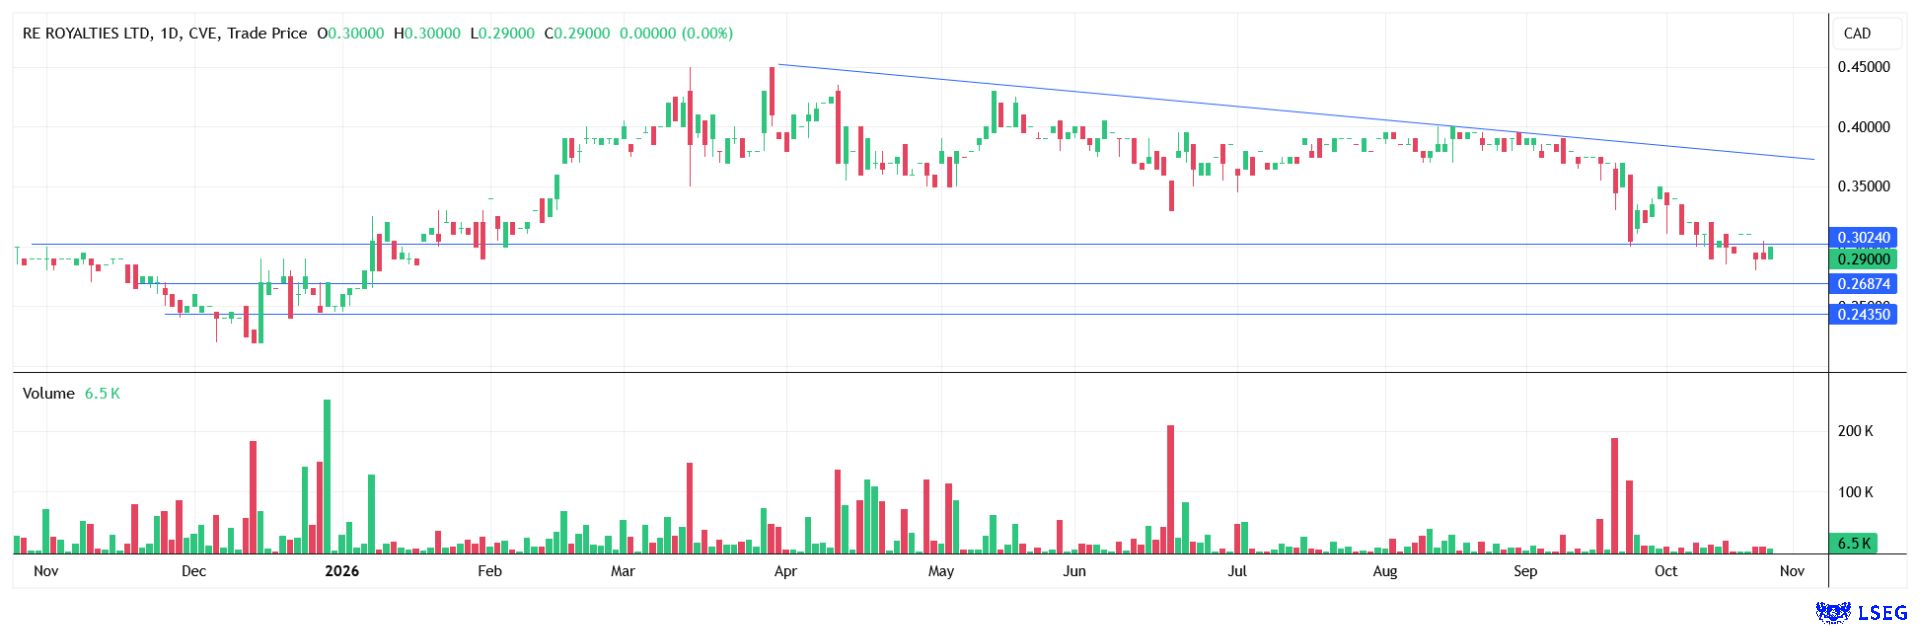Click the Feb time axis label
1920x626 pixels.
point(489,571)
